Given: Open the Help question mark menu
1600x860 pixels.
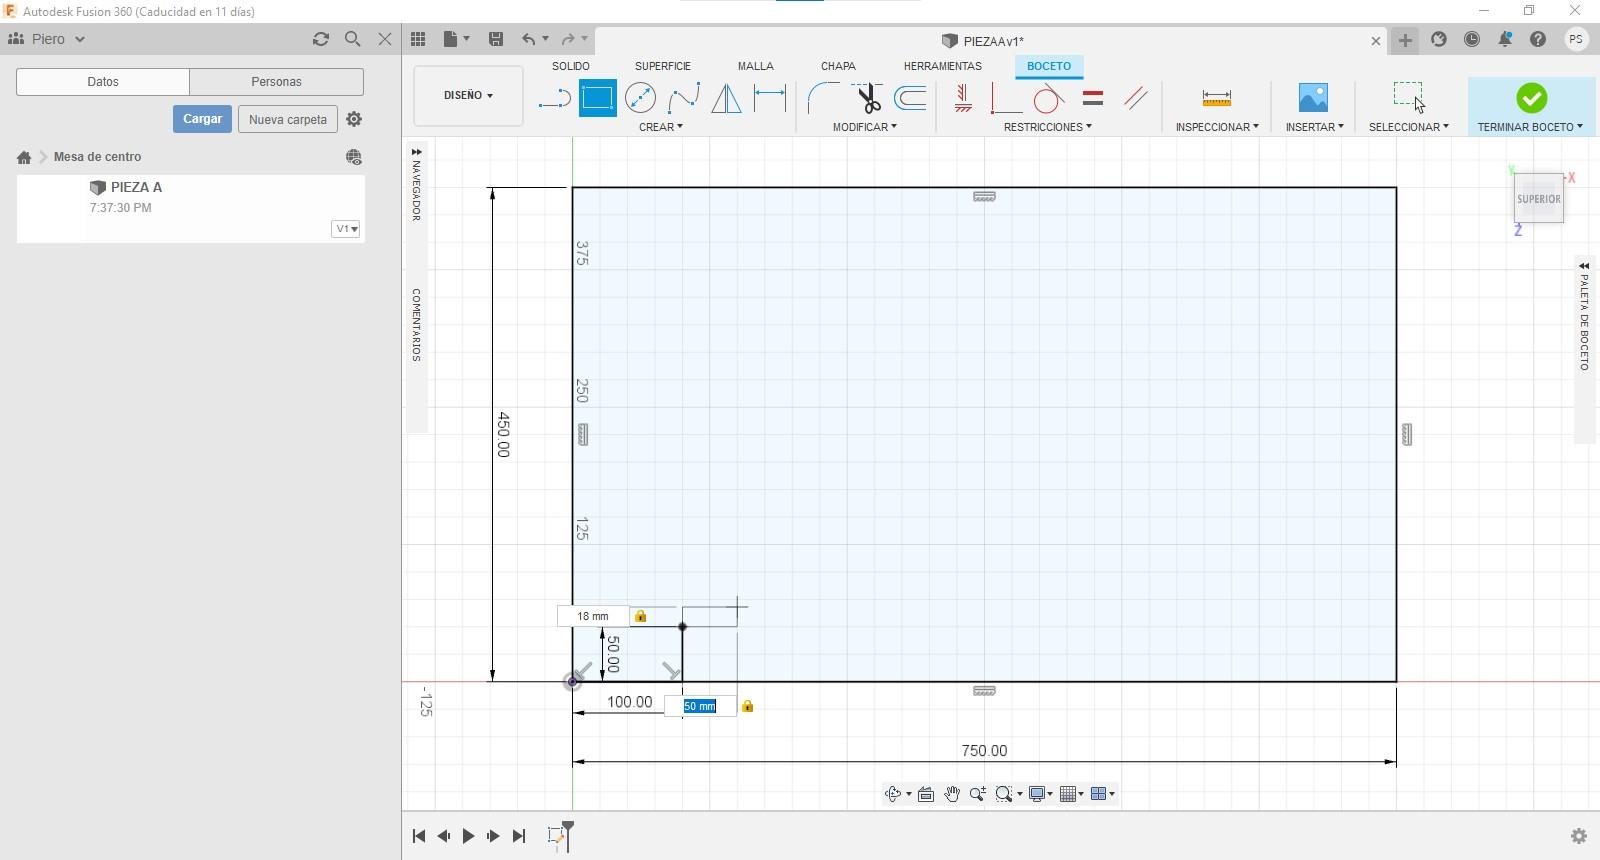Looking at the screenshot, I should click(1538, 39).
